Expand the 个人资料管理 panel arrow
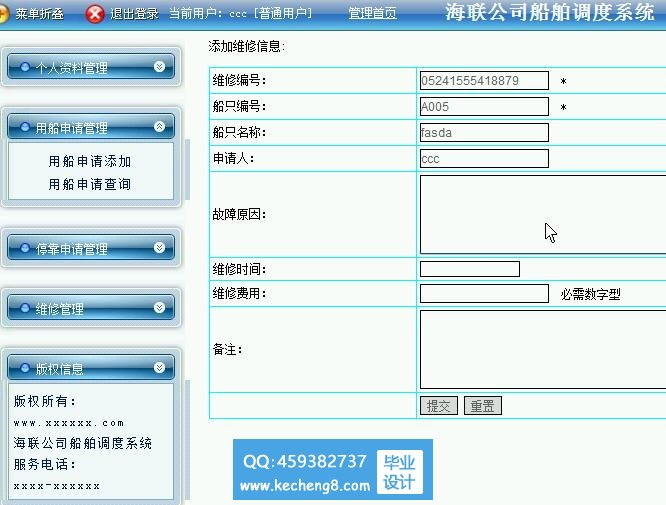The width and height of the screenshot is (666, 505). pos(159,67)
